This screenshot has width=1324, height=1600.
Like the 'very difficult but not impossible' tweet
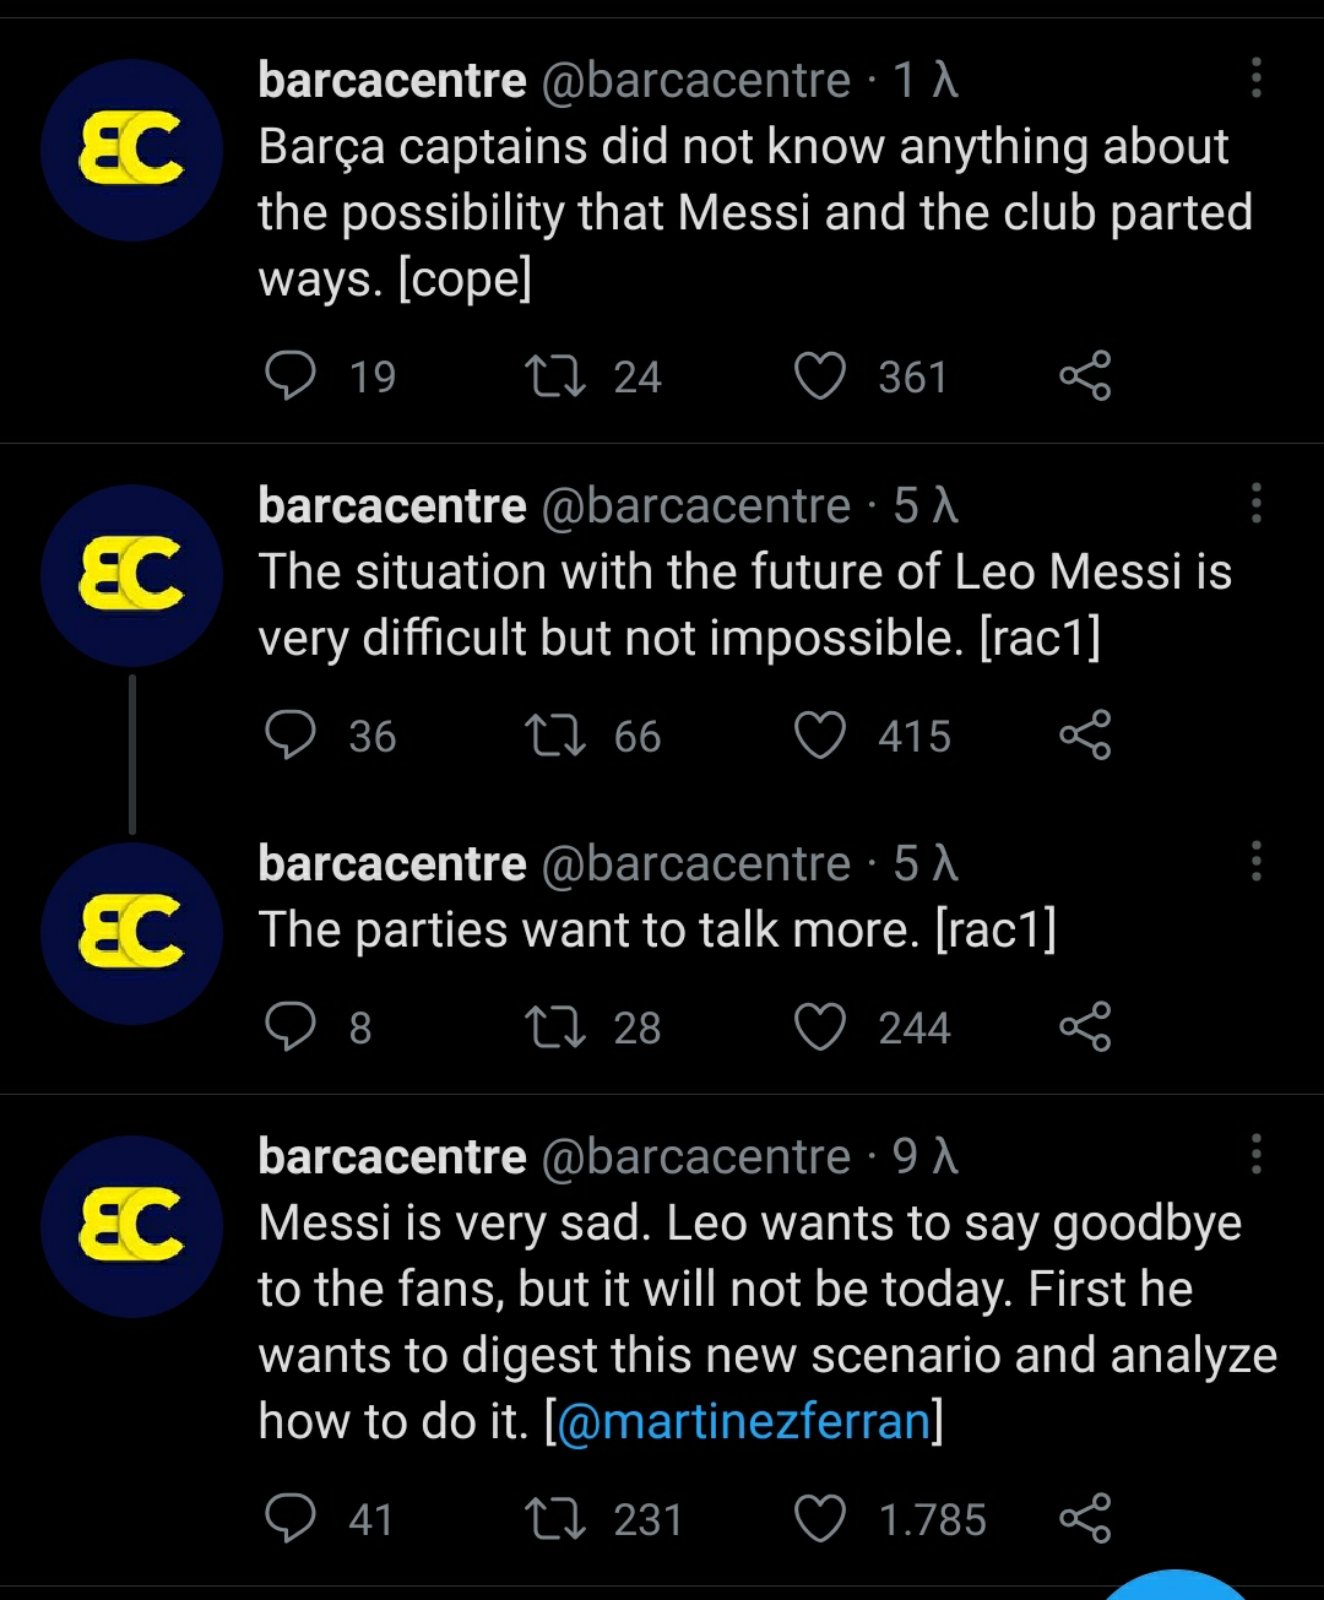pyautogui.click(x=820, y=736)
